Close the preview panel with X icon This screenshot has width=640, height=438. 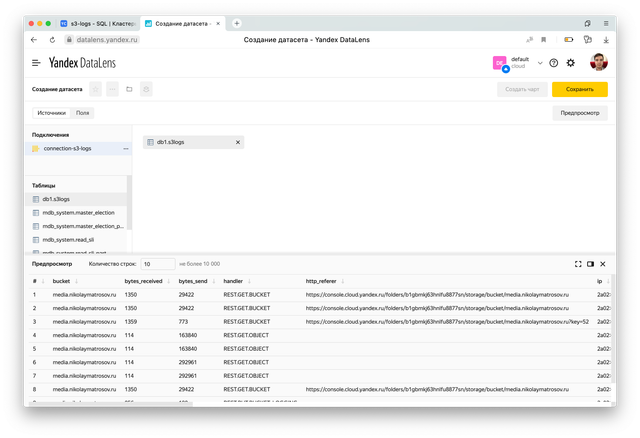coord(602,264)
